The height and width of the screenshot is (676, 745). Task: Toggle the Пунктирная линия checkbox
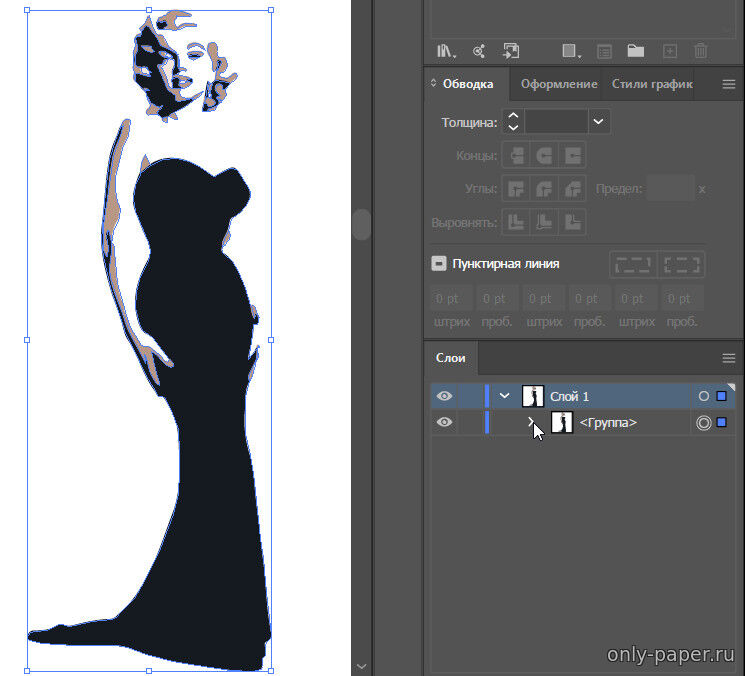click(x=439, y=264)
